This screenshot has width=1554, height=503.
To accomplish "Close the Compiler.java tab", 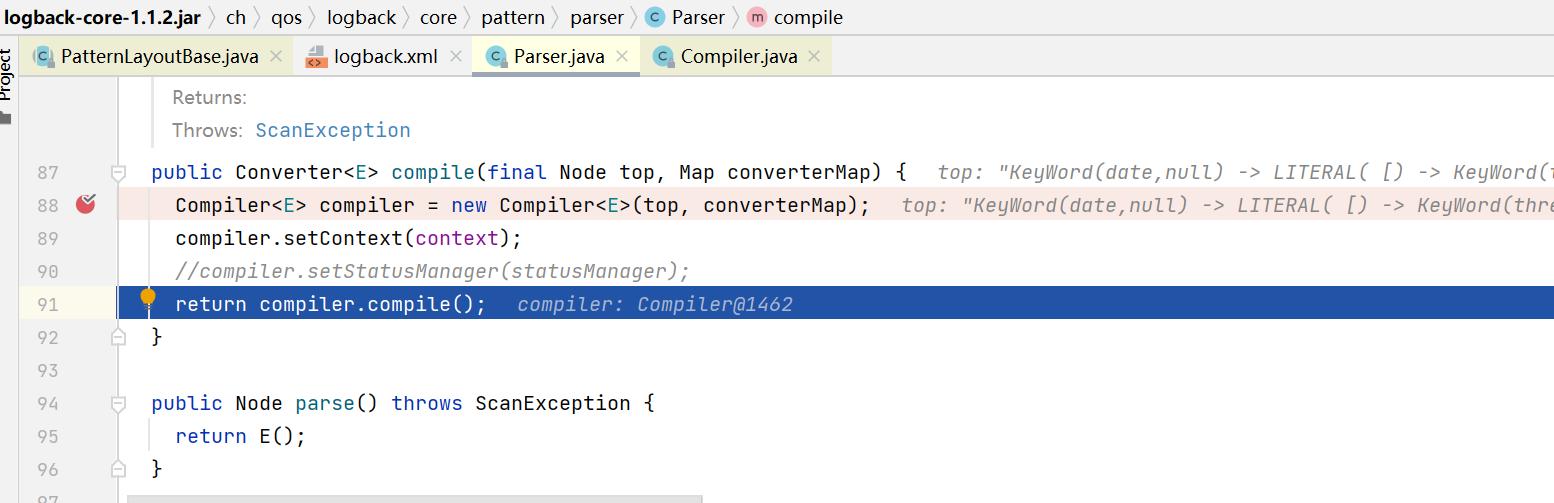I will [x=815, y=57].
